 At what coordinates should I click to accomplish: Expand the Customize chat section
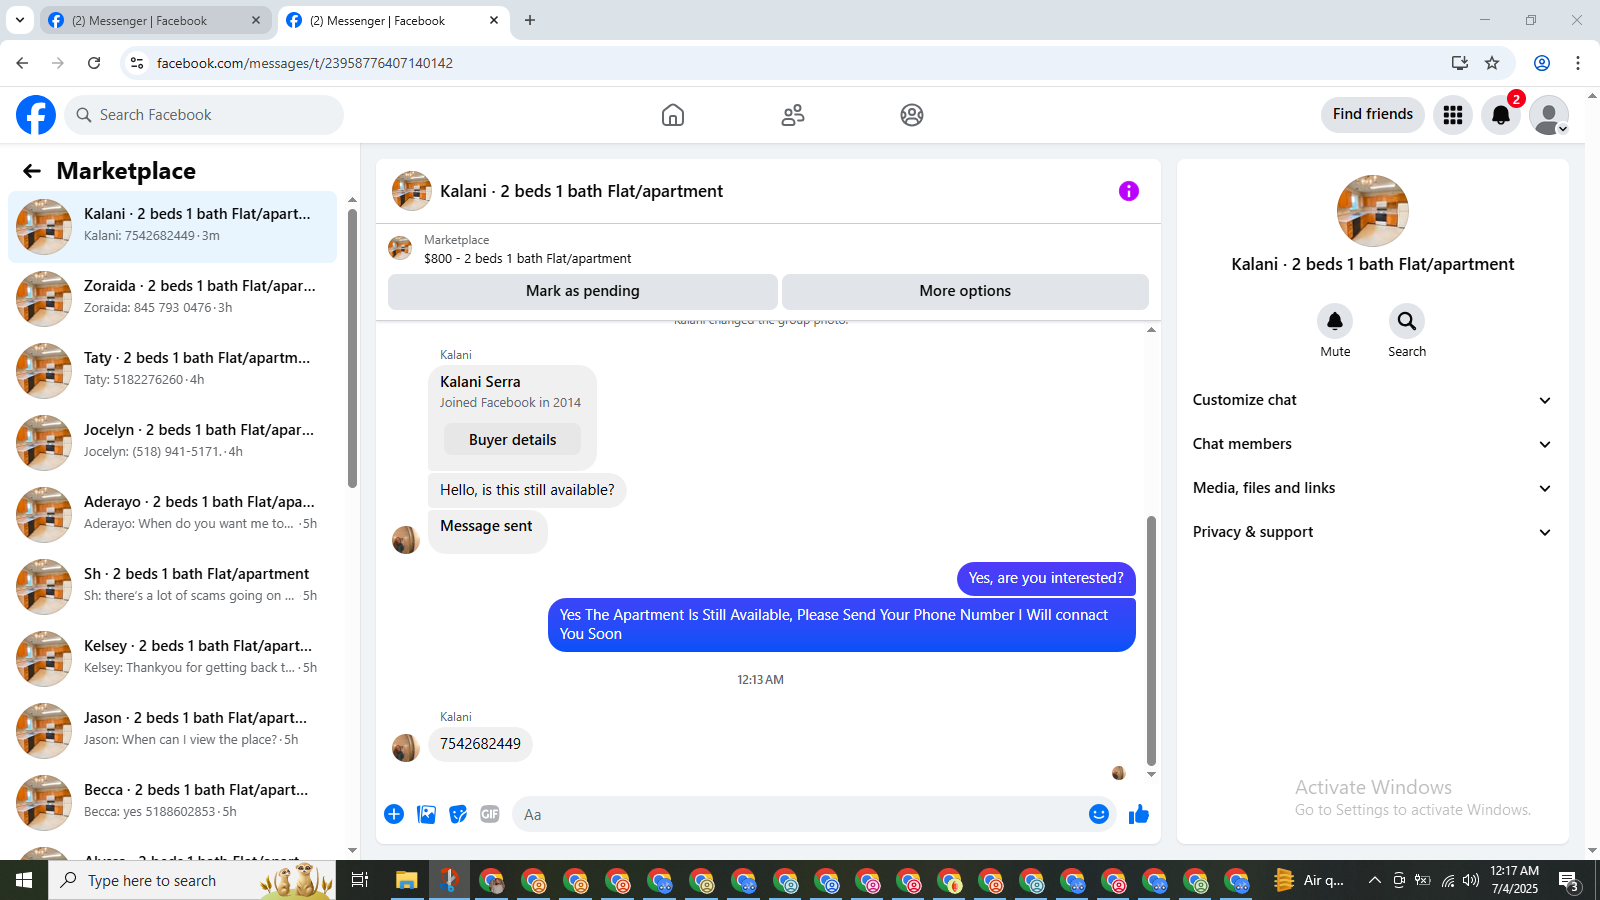coord(1373,400)
